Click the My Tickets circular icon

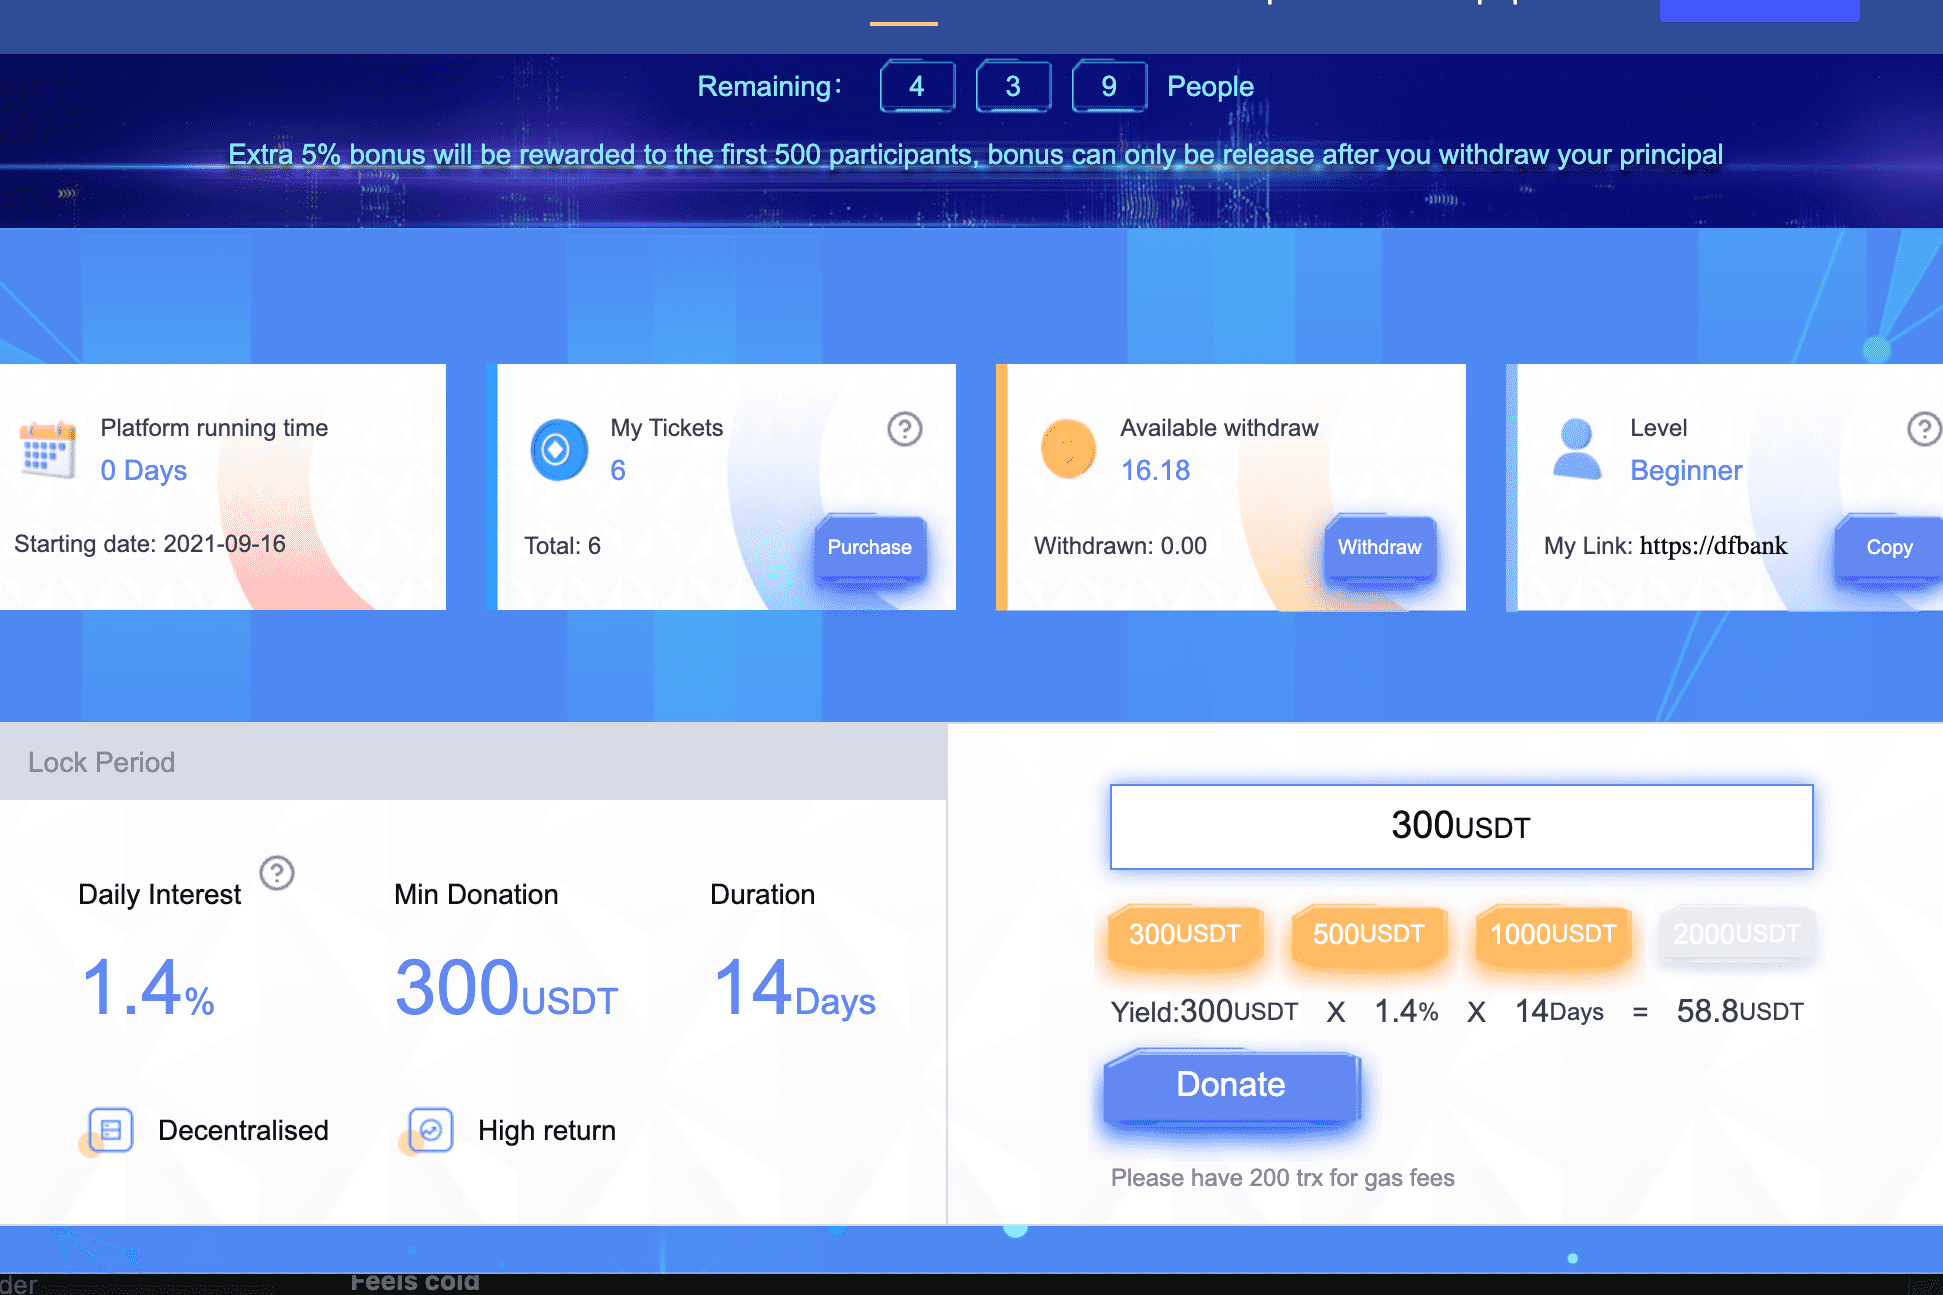point(558,449)
